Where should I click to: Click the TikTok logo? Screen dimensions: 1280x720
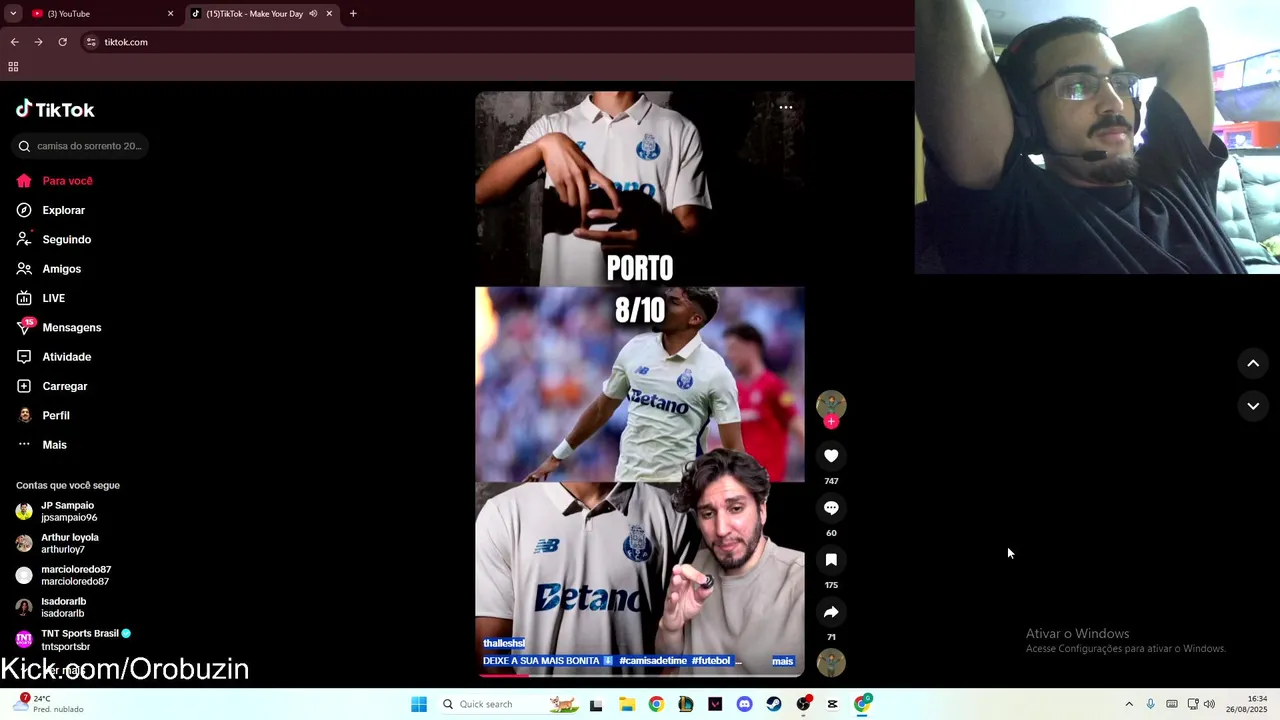click(x=55, y=109)
